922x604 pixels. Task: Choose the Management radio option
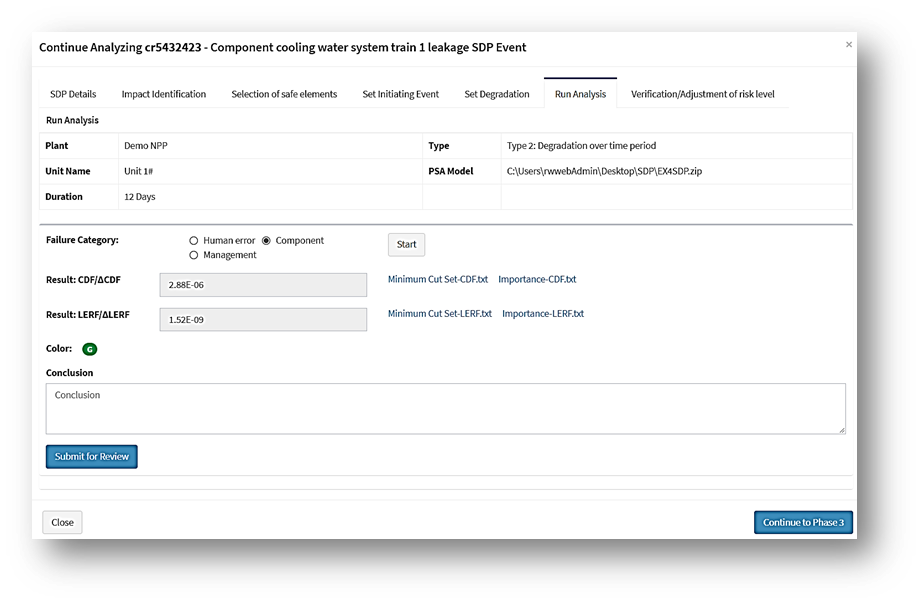click(194, 255)
